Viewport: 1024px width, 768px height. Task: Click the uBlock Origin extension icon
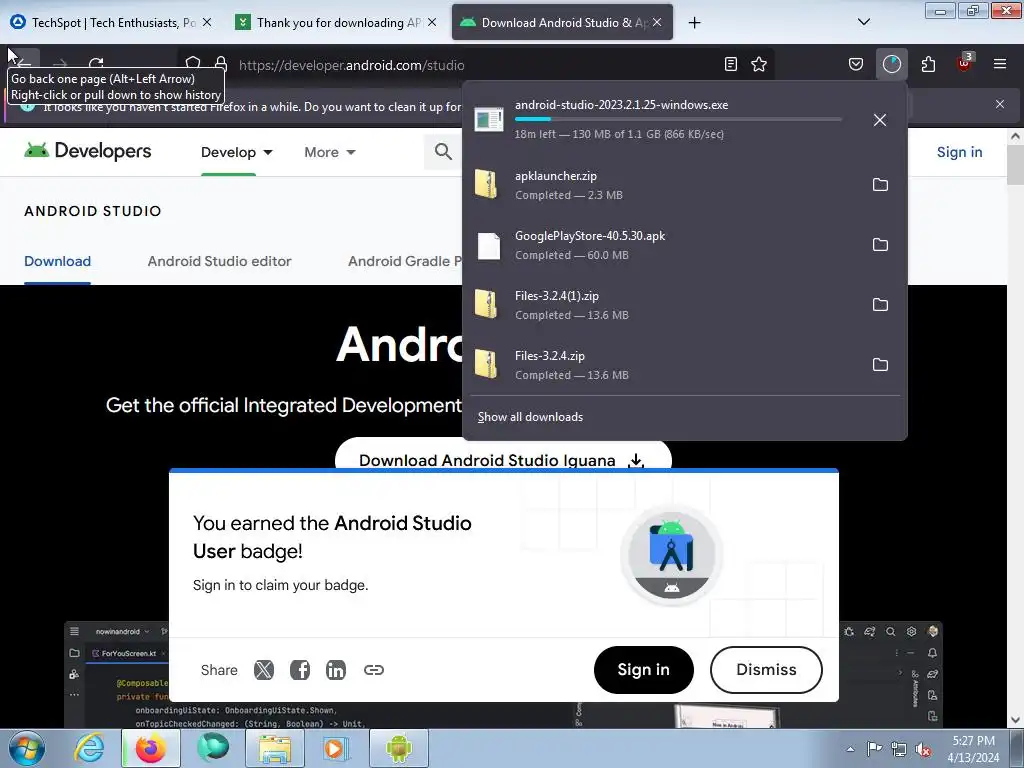click(965, 63)
